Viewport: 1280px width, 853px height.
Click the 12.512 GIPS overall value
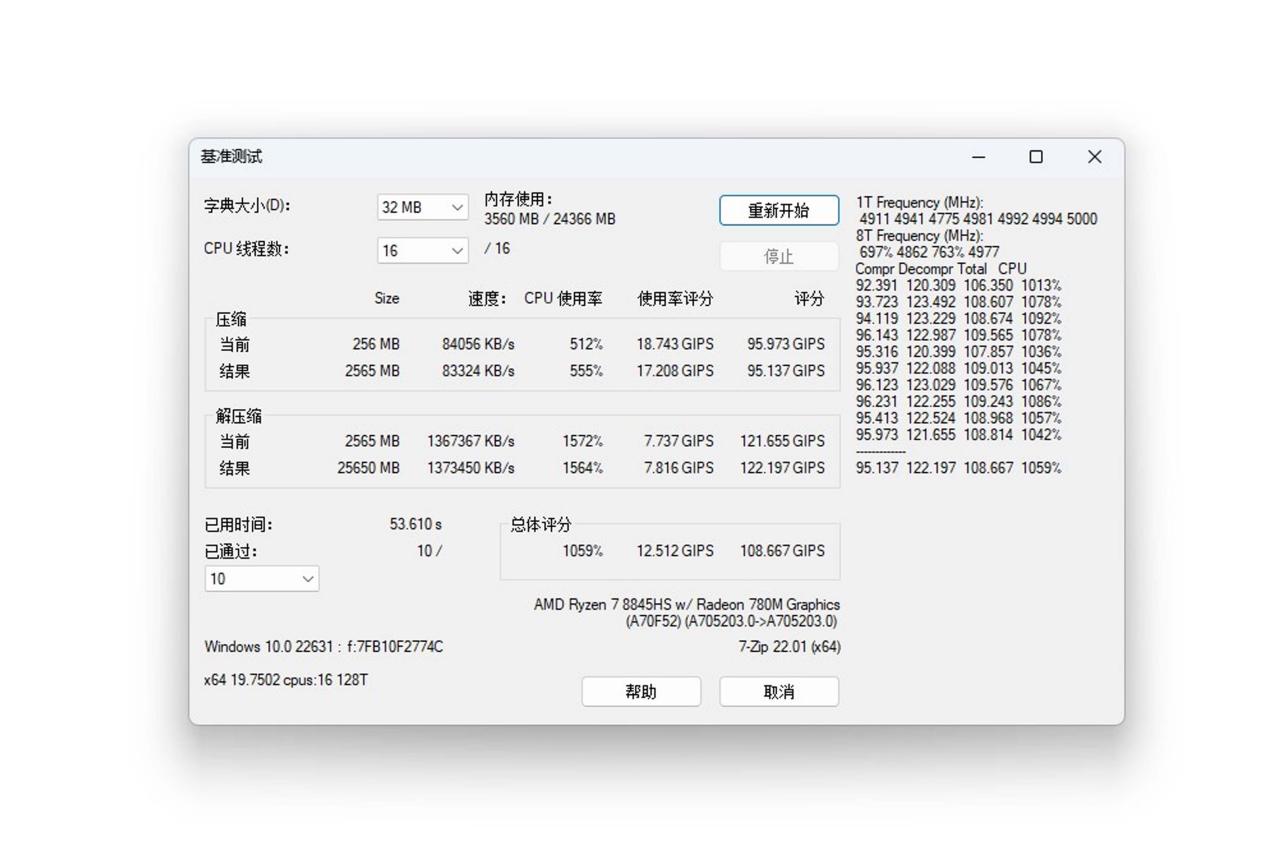coord(675,551)
